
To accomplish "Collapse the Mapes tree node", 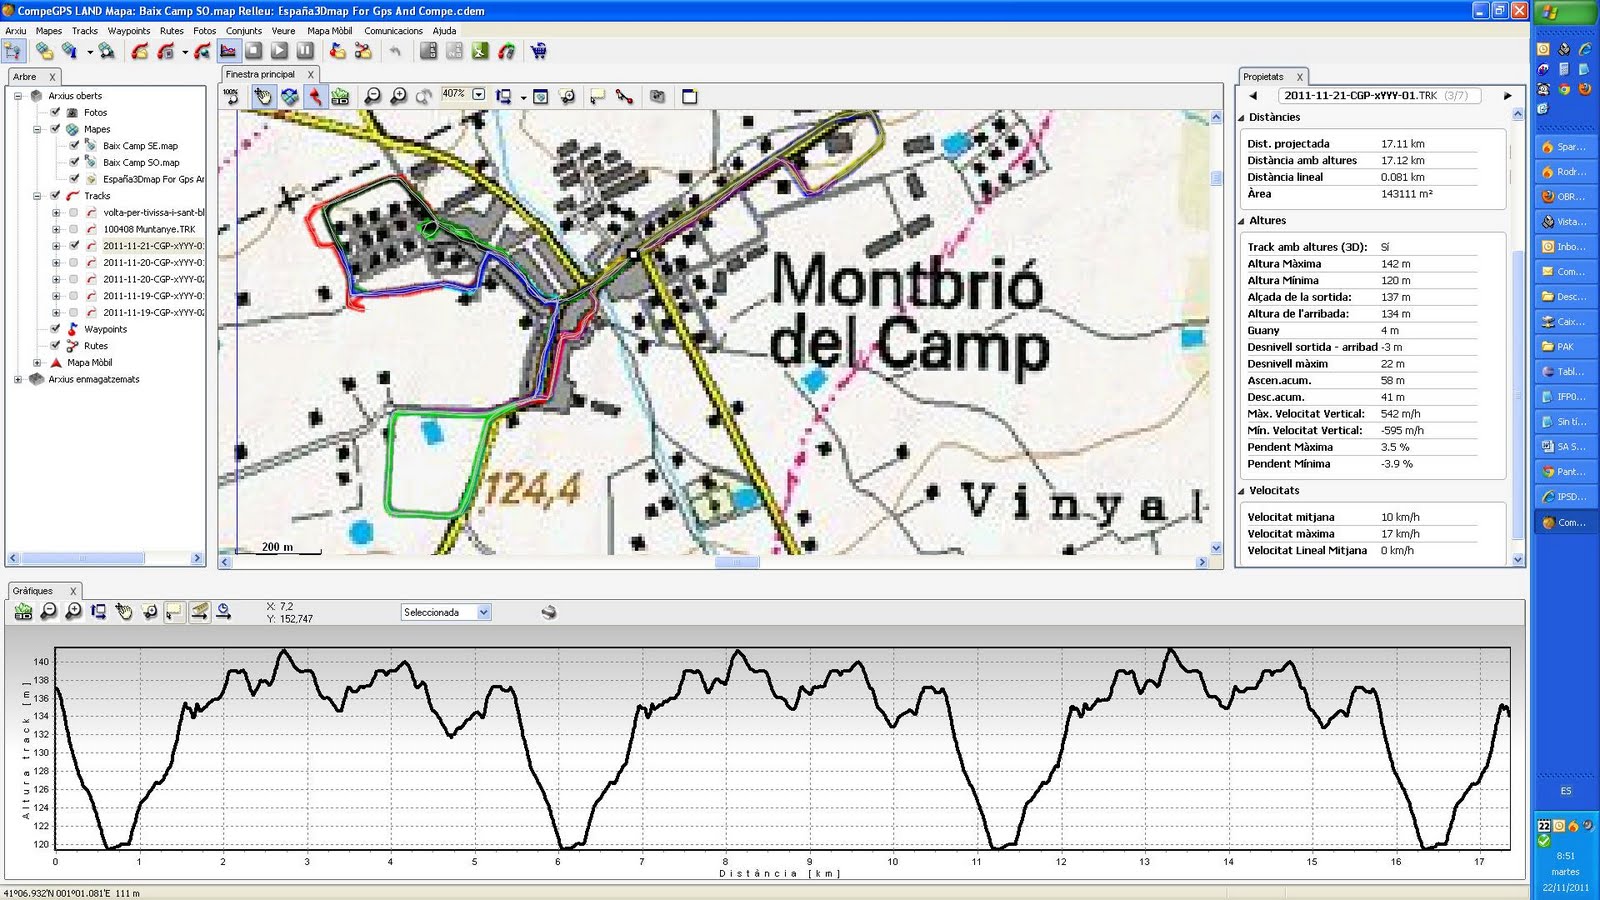I will pyautogui.click(x=37, y=129).
